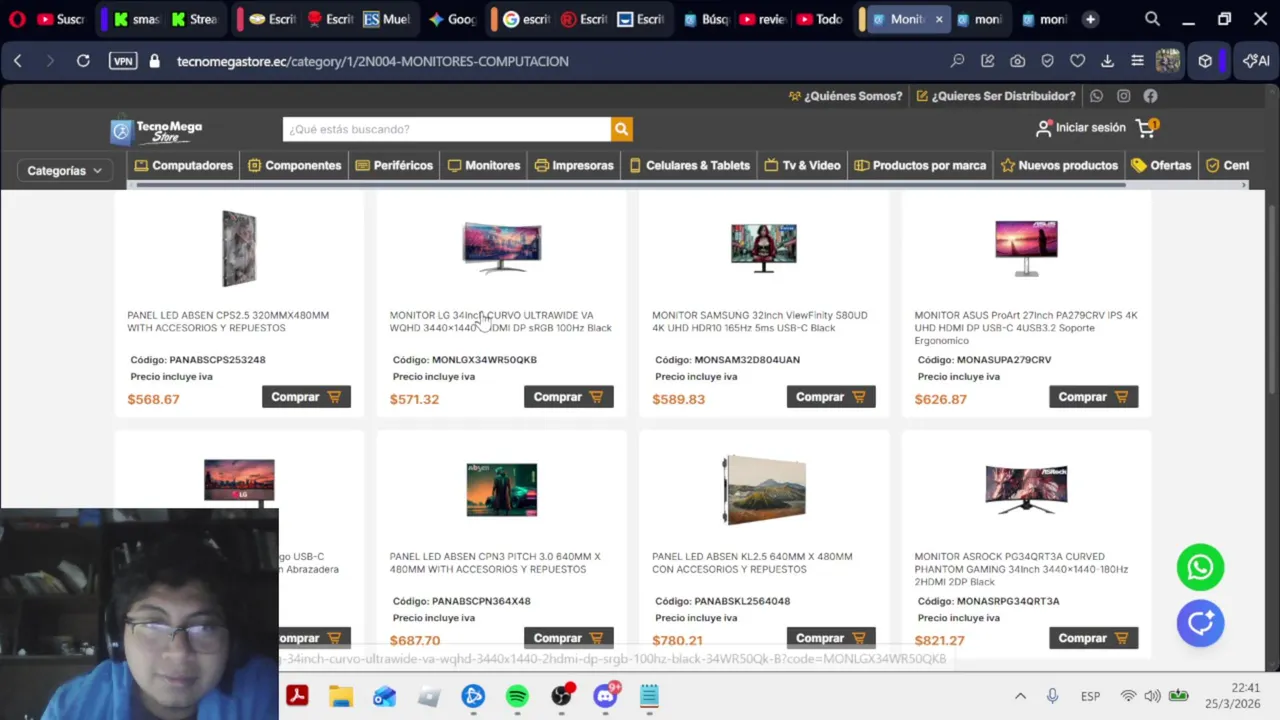Expand the Categorías dropdown

pyautogui.click(x=65, y=171)
